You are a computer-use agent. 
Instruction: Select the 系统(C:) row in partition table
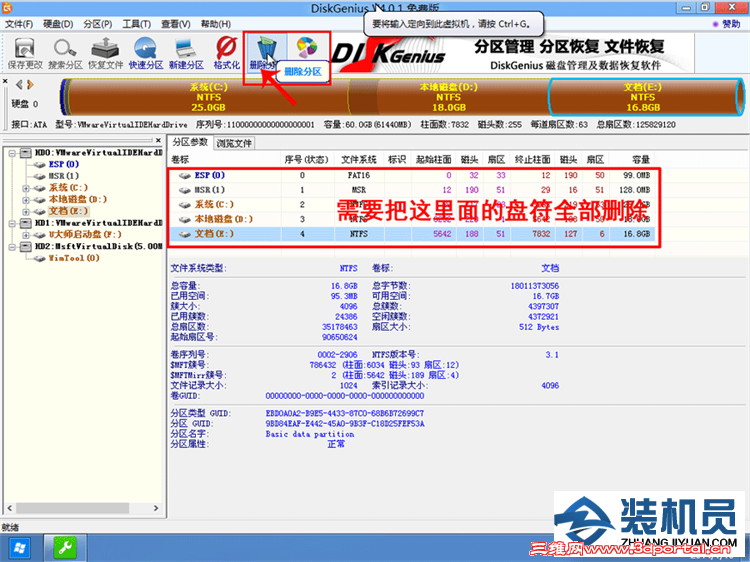[x=413, y=205]
